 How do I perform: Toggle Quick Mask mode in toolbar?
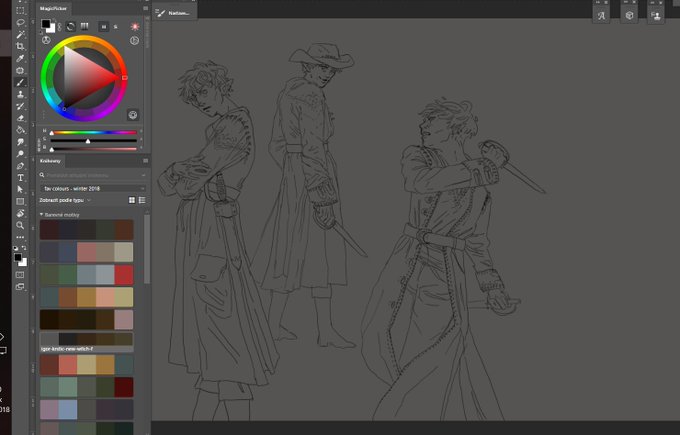tap(20, 275)
